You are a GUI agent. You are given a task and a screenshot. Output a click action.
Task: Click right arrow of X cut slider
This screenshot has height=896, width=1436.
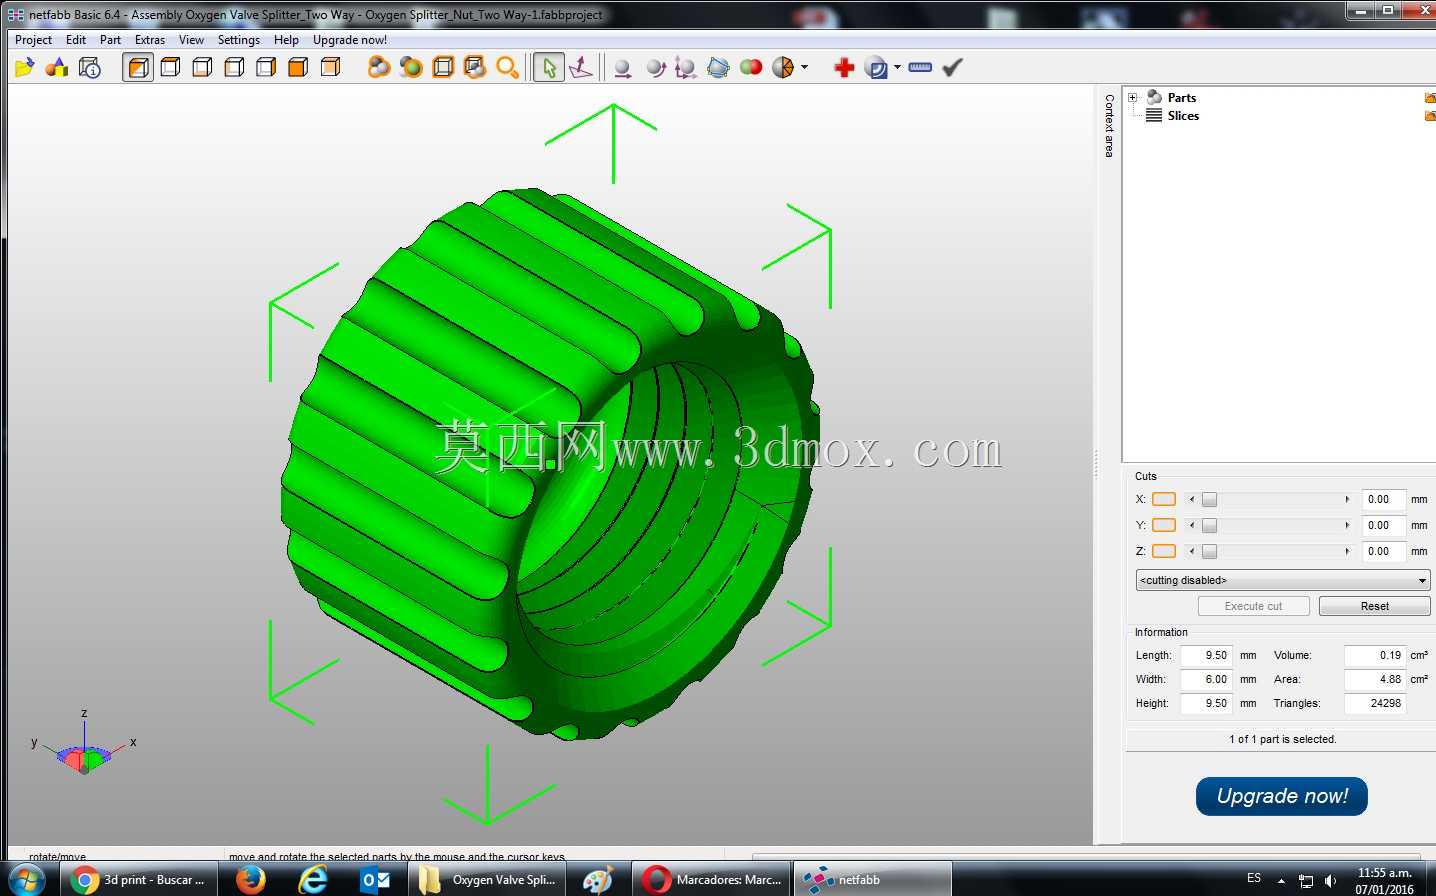1347,499
